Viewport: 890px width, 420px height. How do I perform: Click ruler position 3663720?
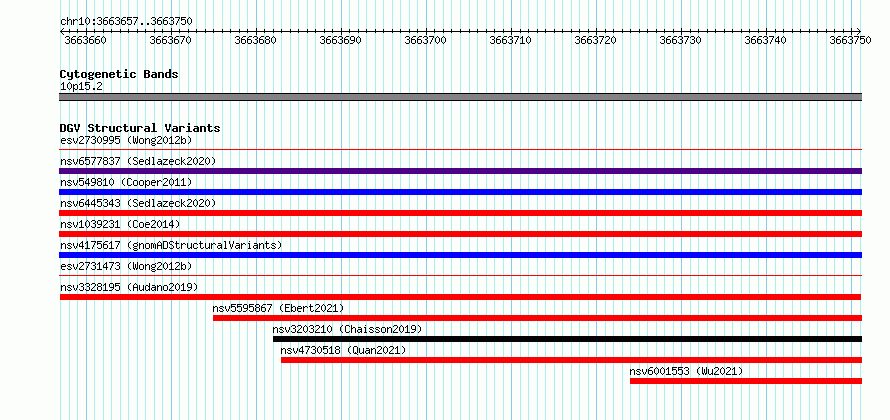click(x=595, y=40)
